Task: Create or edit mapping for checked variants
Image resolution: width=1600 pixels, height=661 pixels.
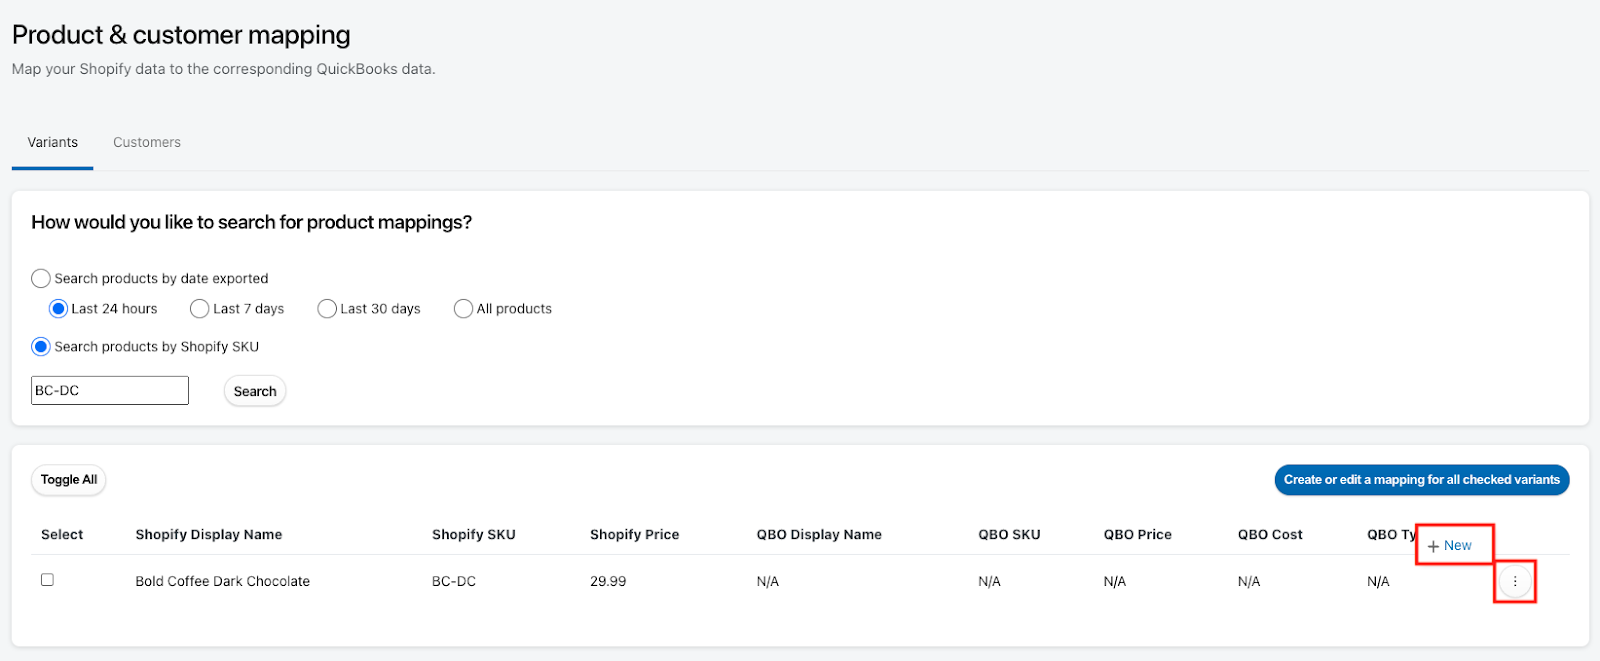Action: (1422, 480)
